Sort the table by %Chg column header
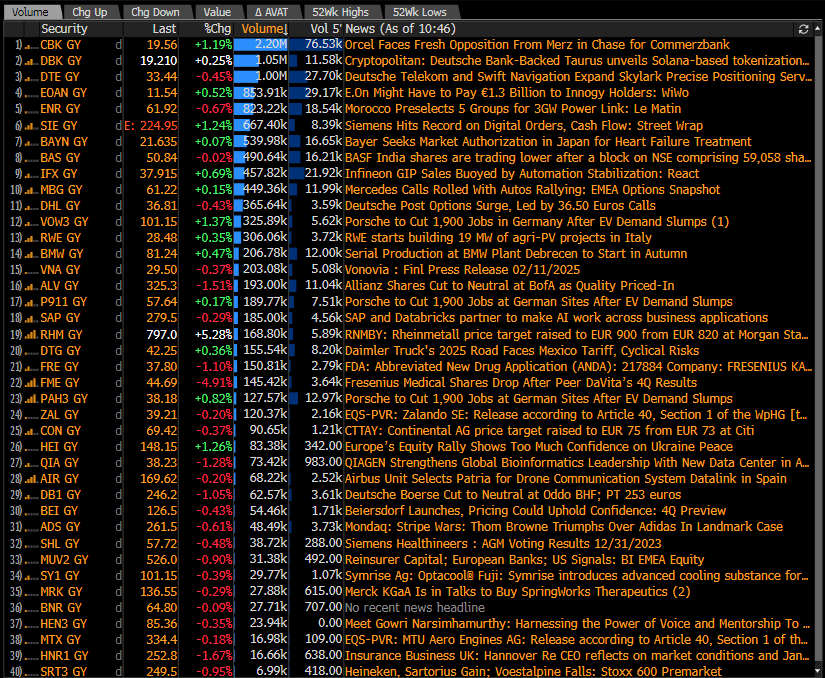825x678 pixels. coord(217,29)
